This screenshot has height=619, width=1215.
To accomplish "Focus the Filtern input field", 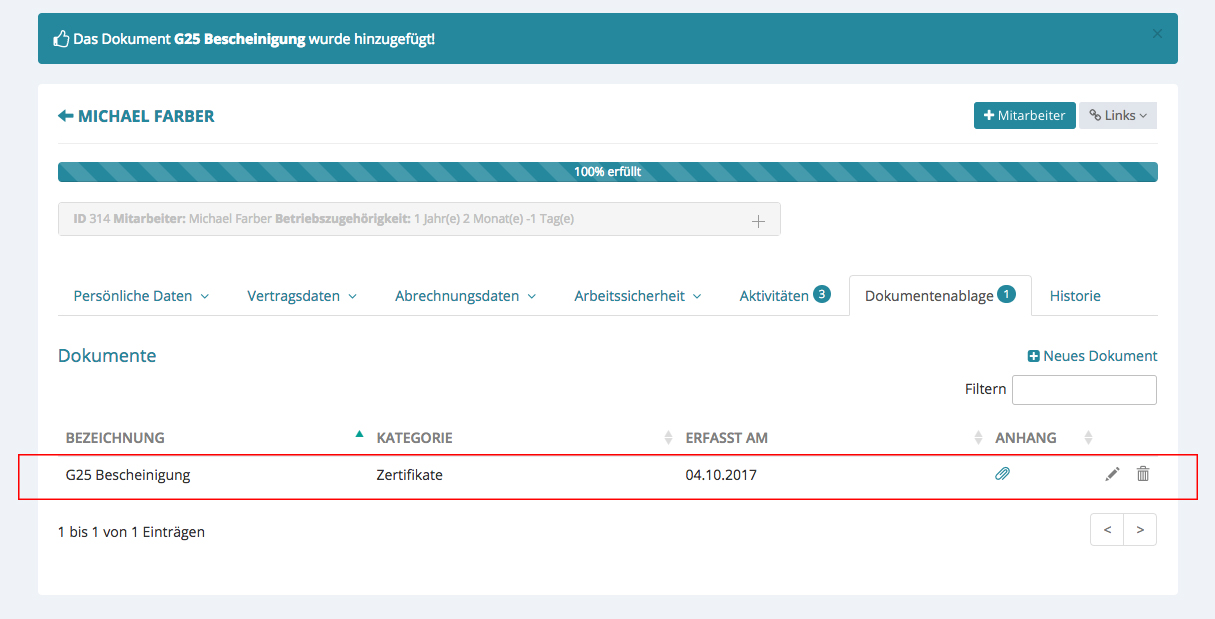I will click(1084, 390).
